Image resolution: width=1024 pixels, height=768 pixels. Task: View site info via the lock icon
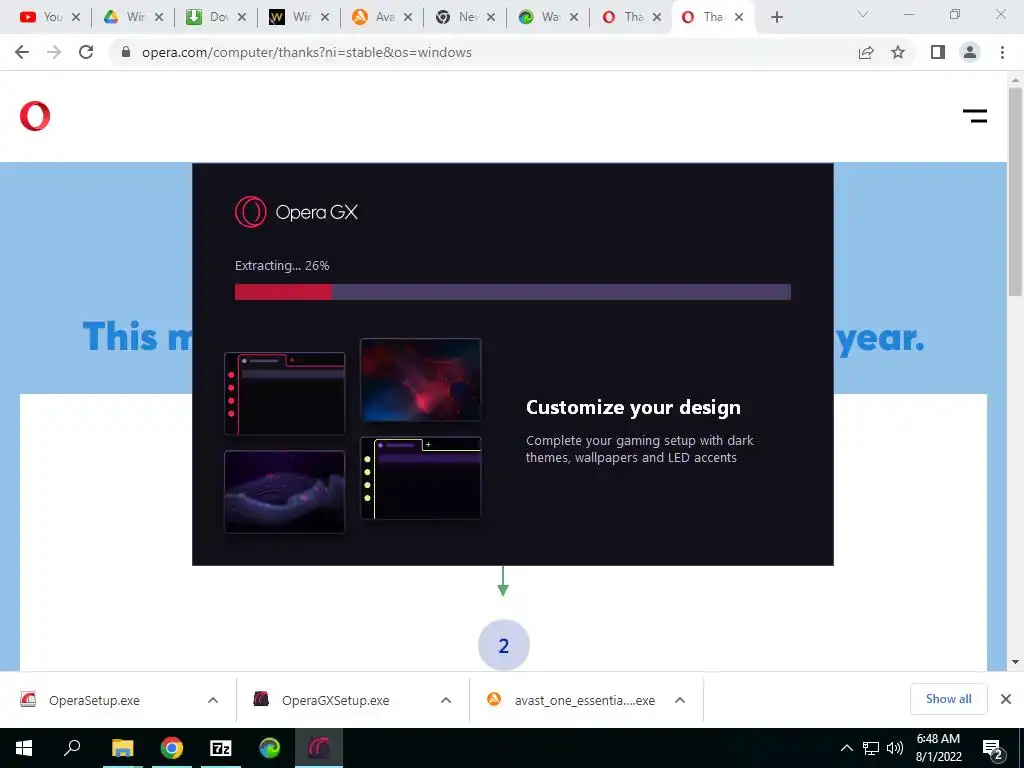pyautogui.click(x=126, y=52)
